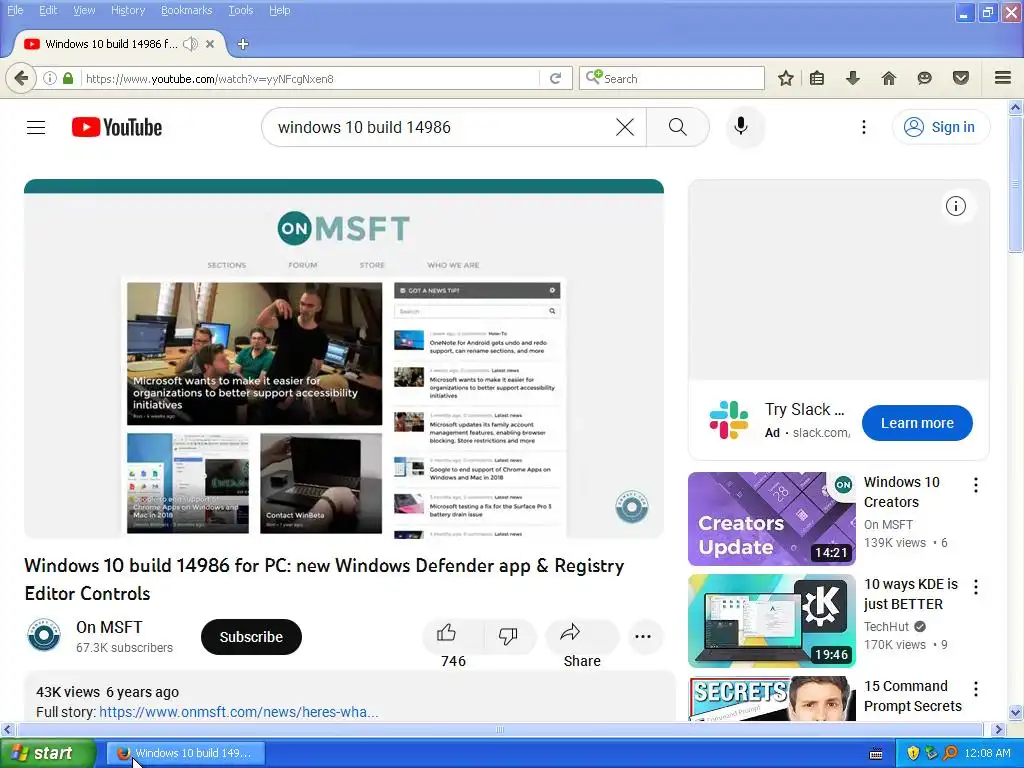The height and width of the screenshot is (768, 1024).
Task: Click the Firefox search engine box
Action: 671,78
